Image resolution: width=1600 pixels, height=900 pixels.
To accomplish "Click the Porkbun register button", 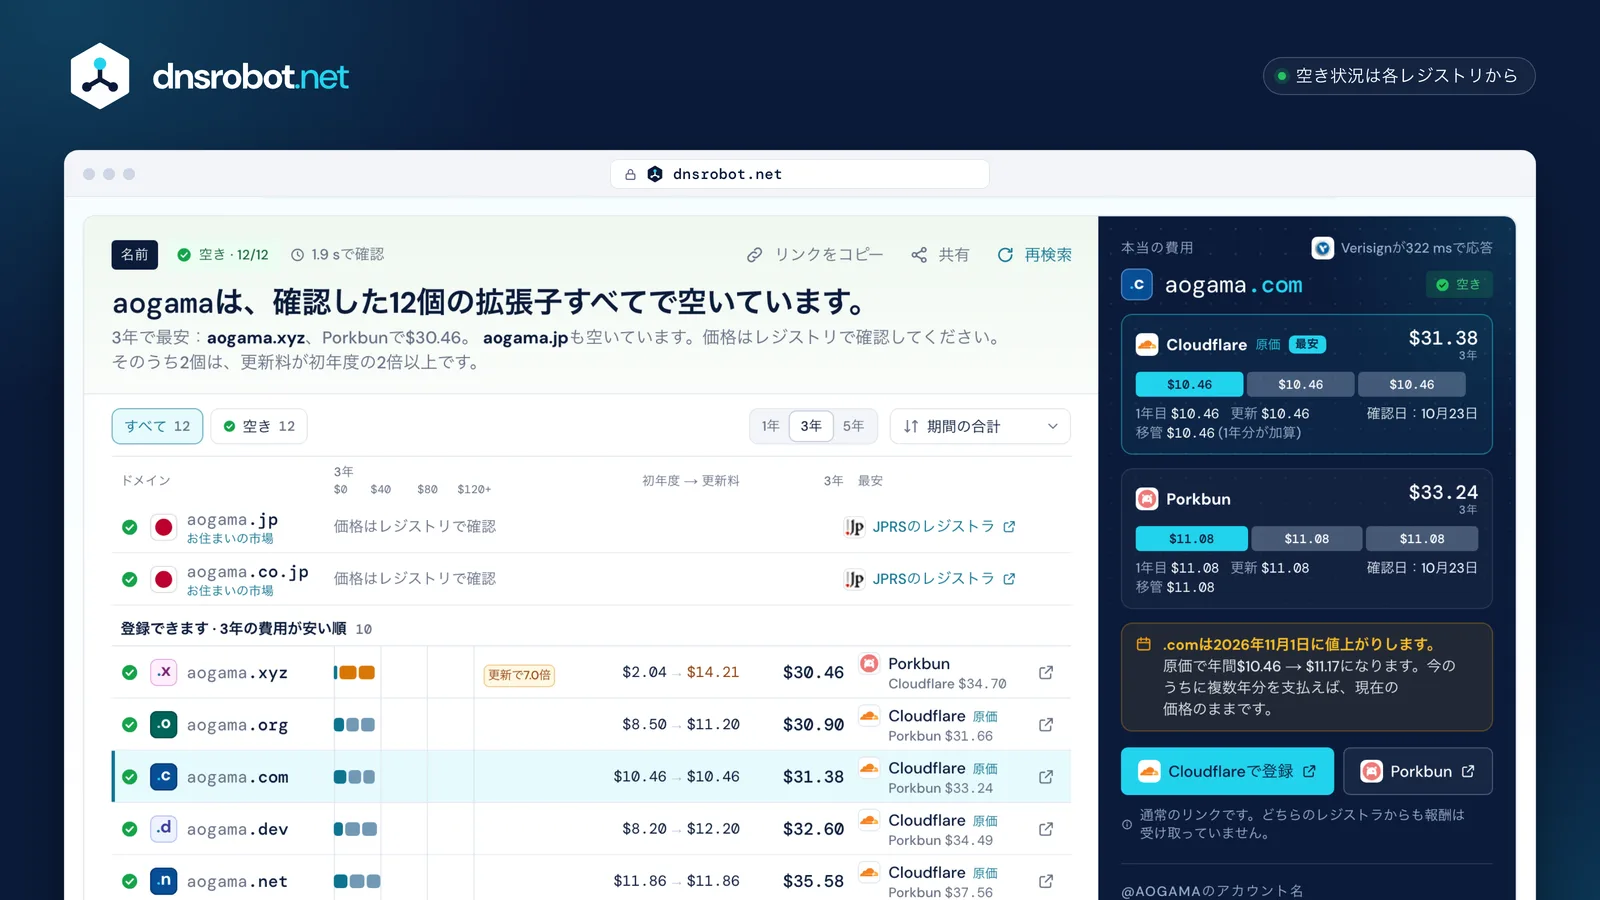I will [1418, 771].
